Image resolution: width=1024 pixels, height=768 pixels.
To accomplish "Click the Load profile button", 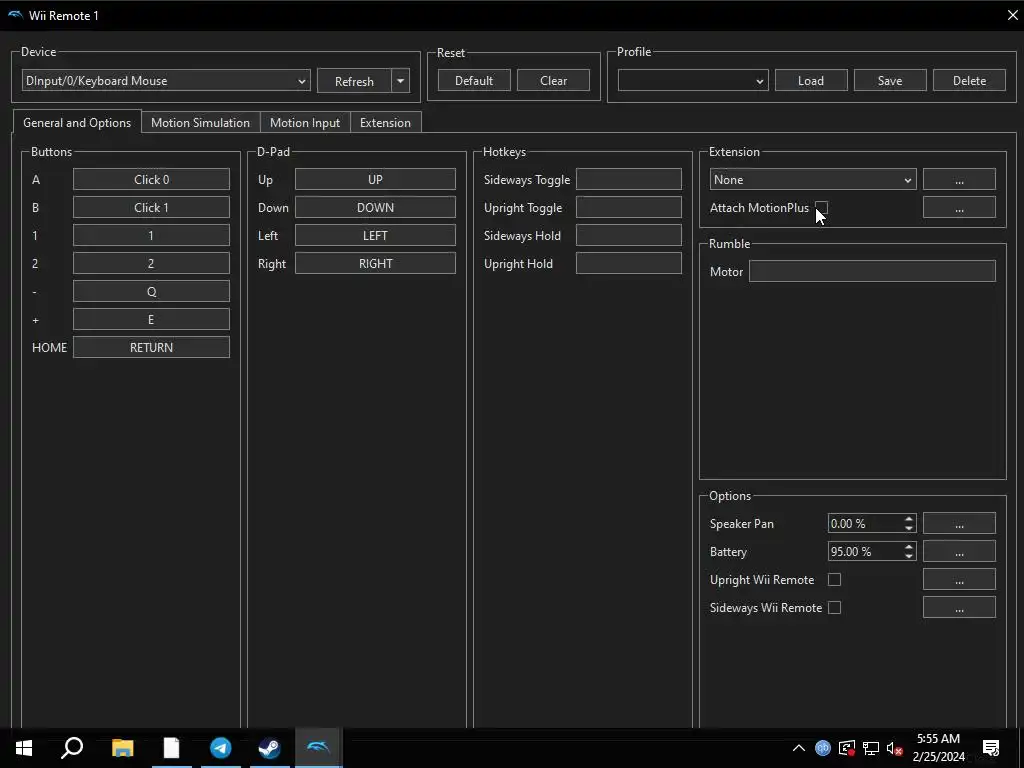I will click(x=811, y=81).
